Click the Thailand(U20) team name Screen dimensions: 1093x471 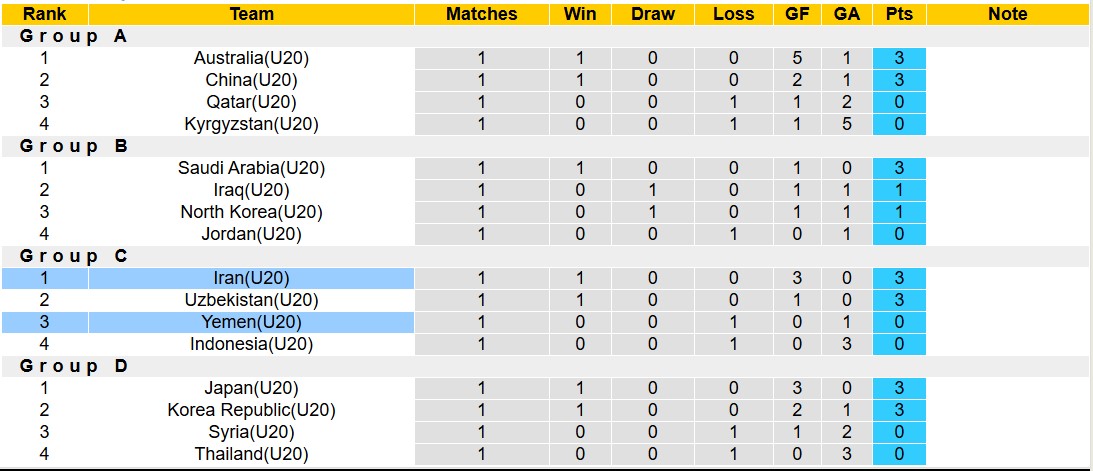click(x=251, y=454)
